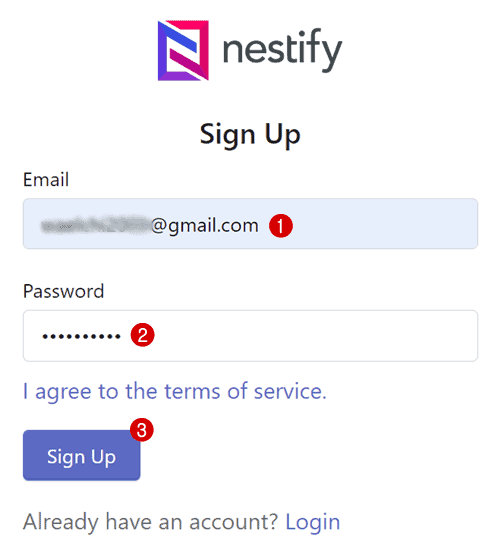Click the "Already have an account?" text
500x552 pixels.
pyautogui.click(x=151, y=522)
